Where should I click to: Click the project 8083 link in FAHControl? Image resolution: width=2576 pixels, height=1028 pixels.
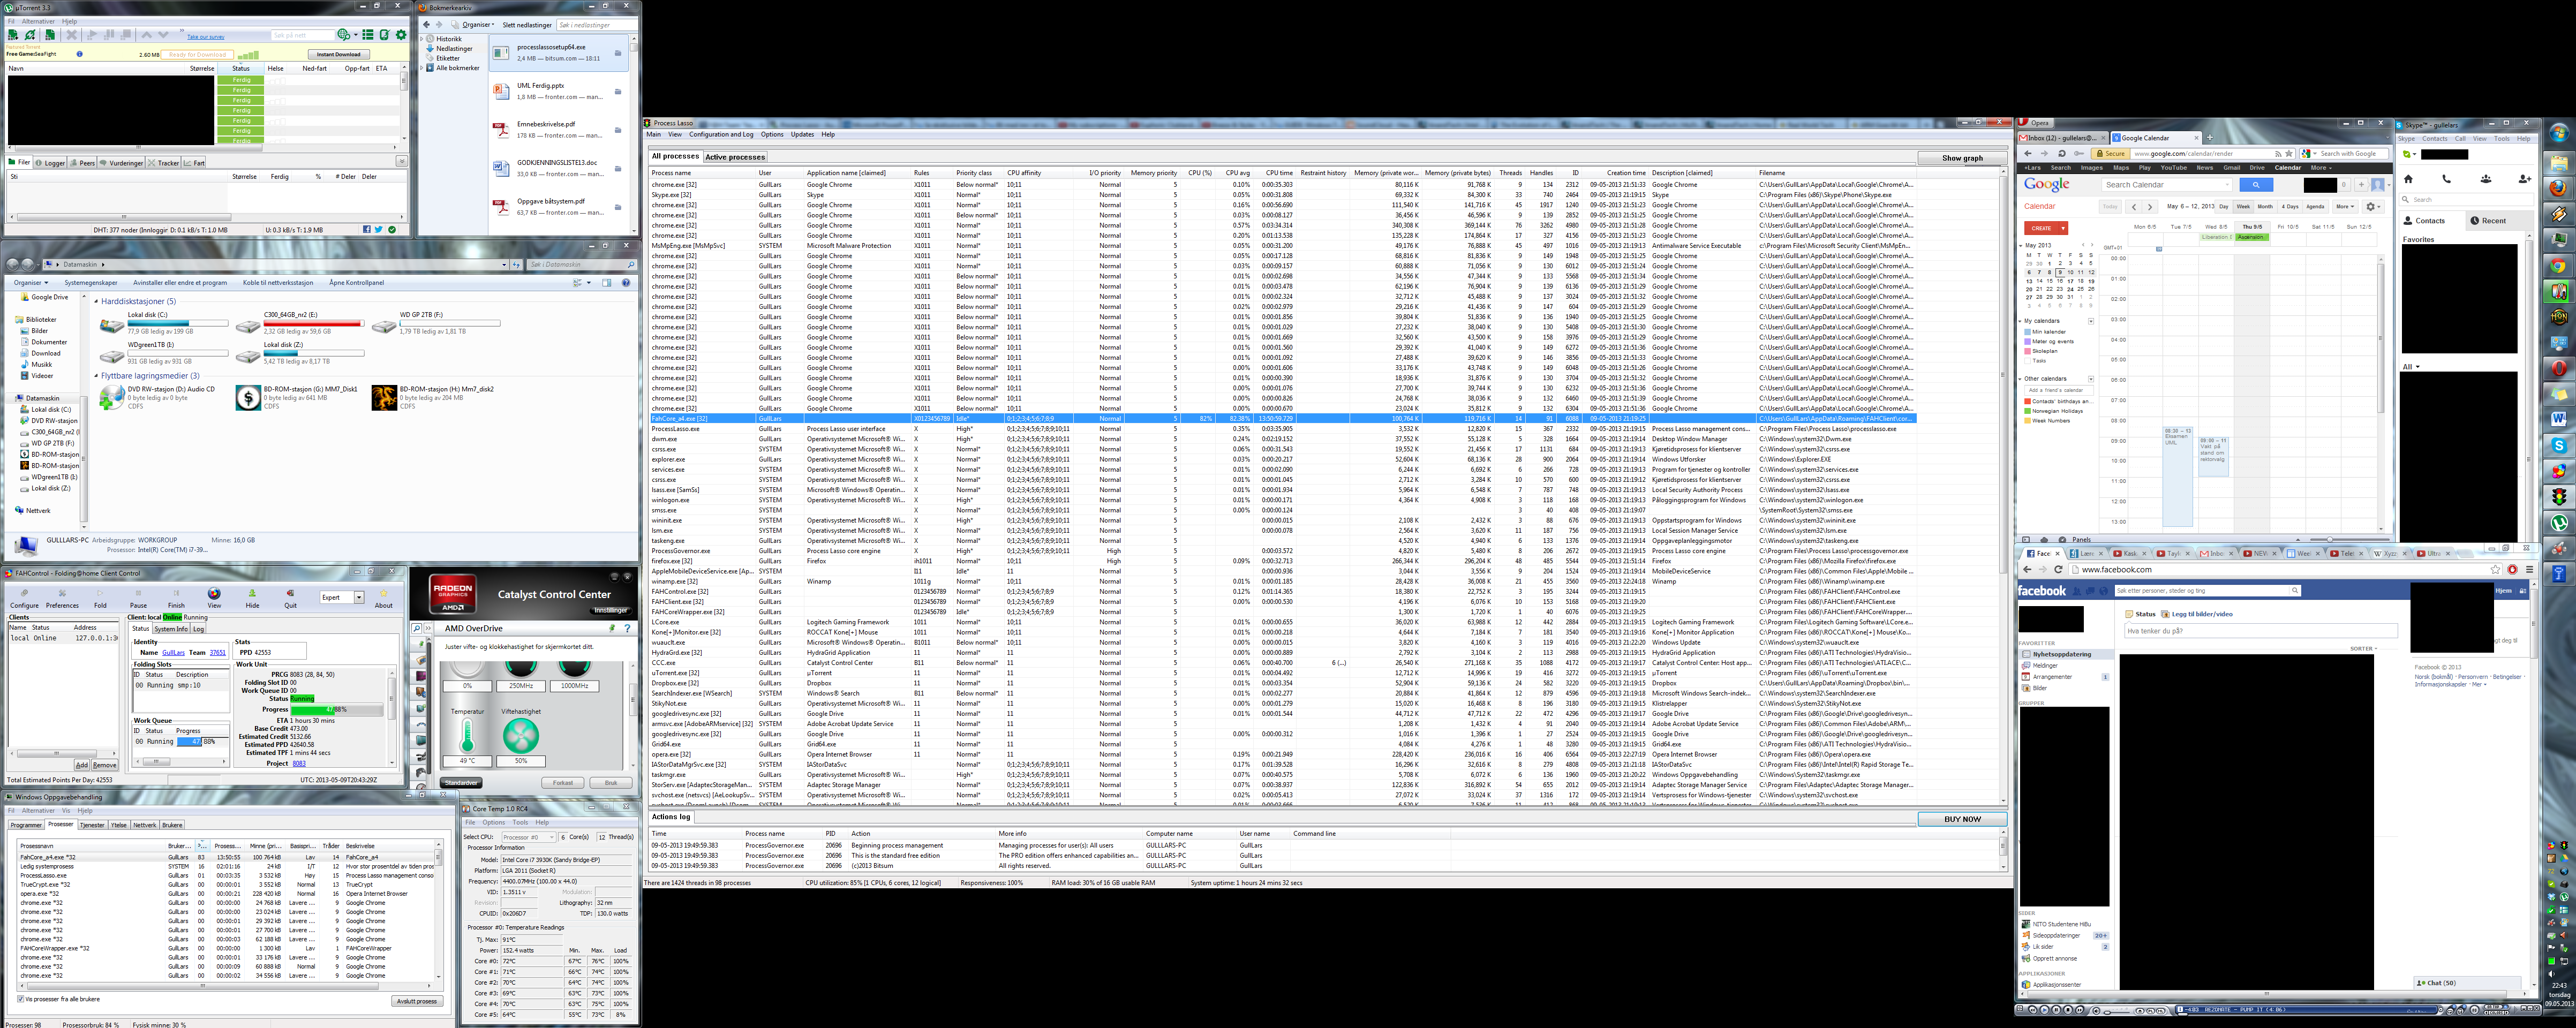(299, 764)
